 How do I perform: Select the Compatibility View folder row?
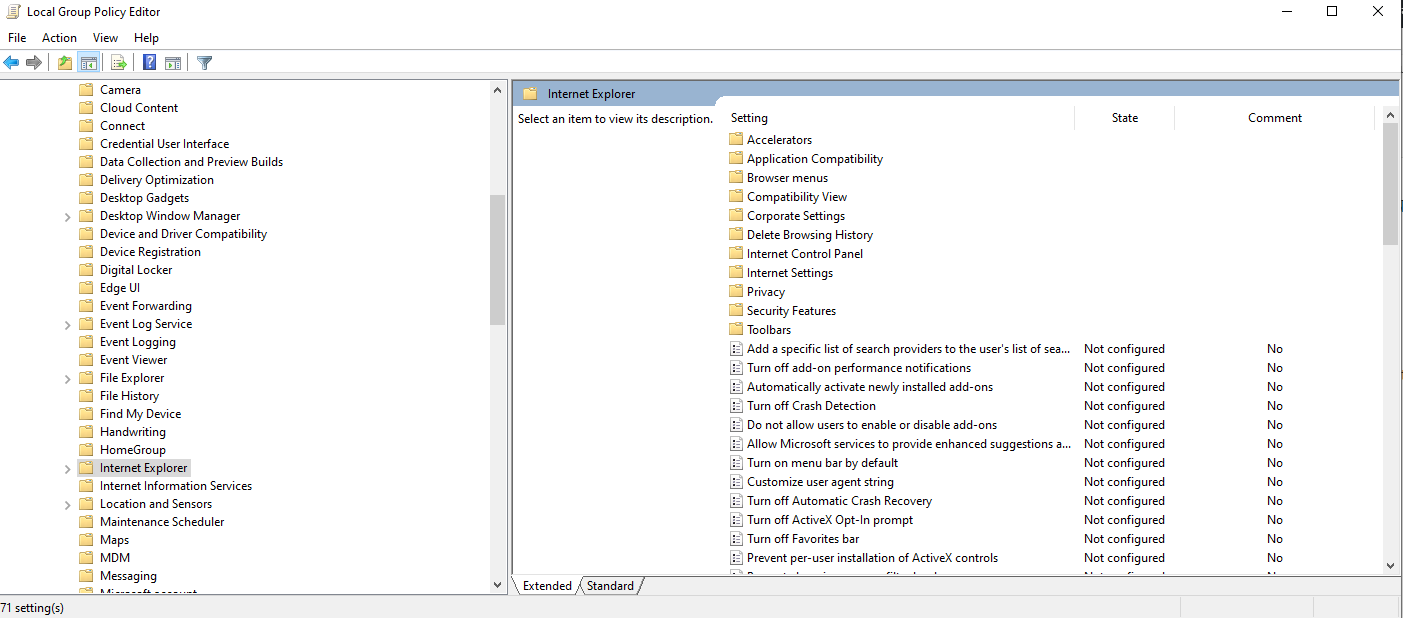797,197
